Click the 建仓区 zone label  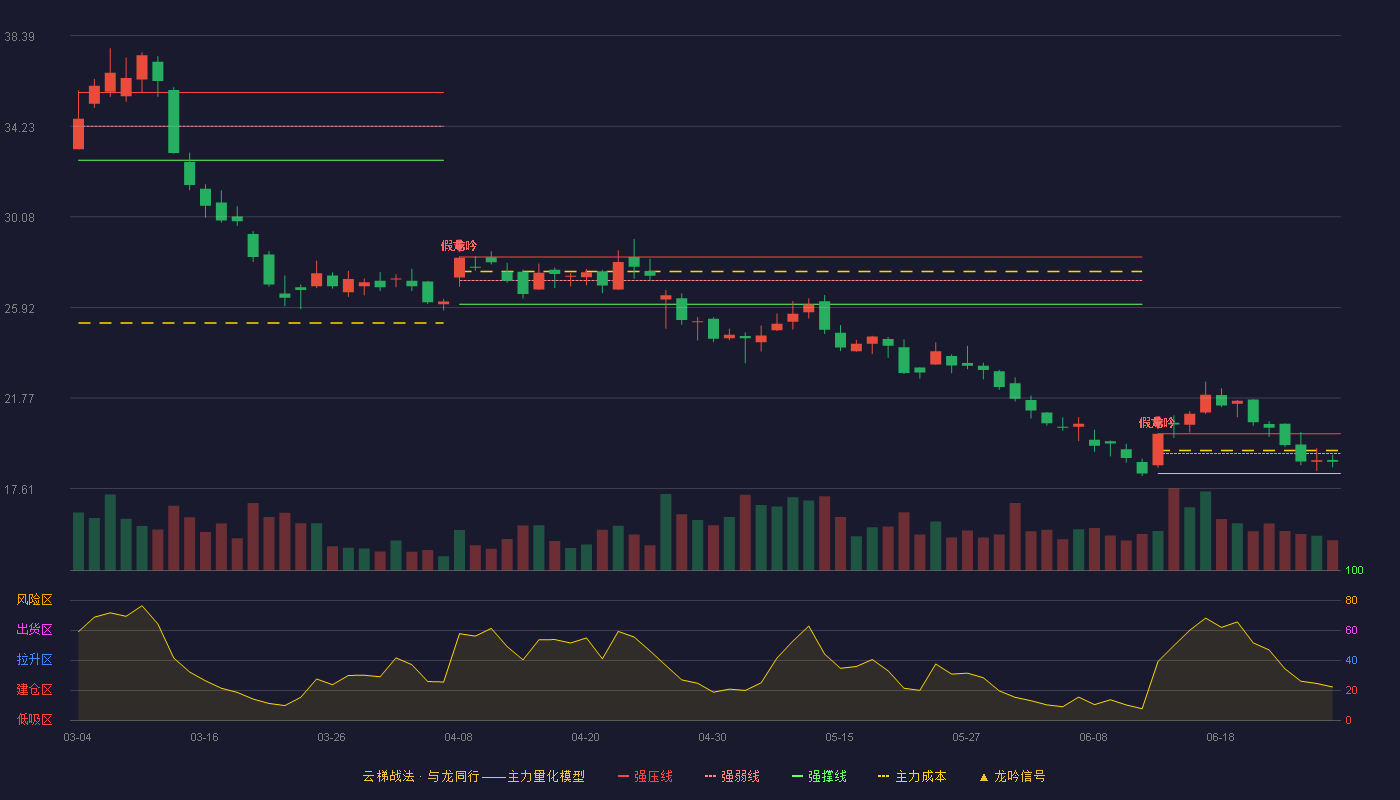35,690
